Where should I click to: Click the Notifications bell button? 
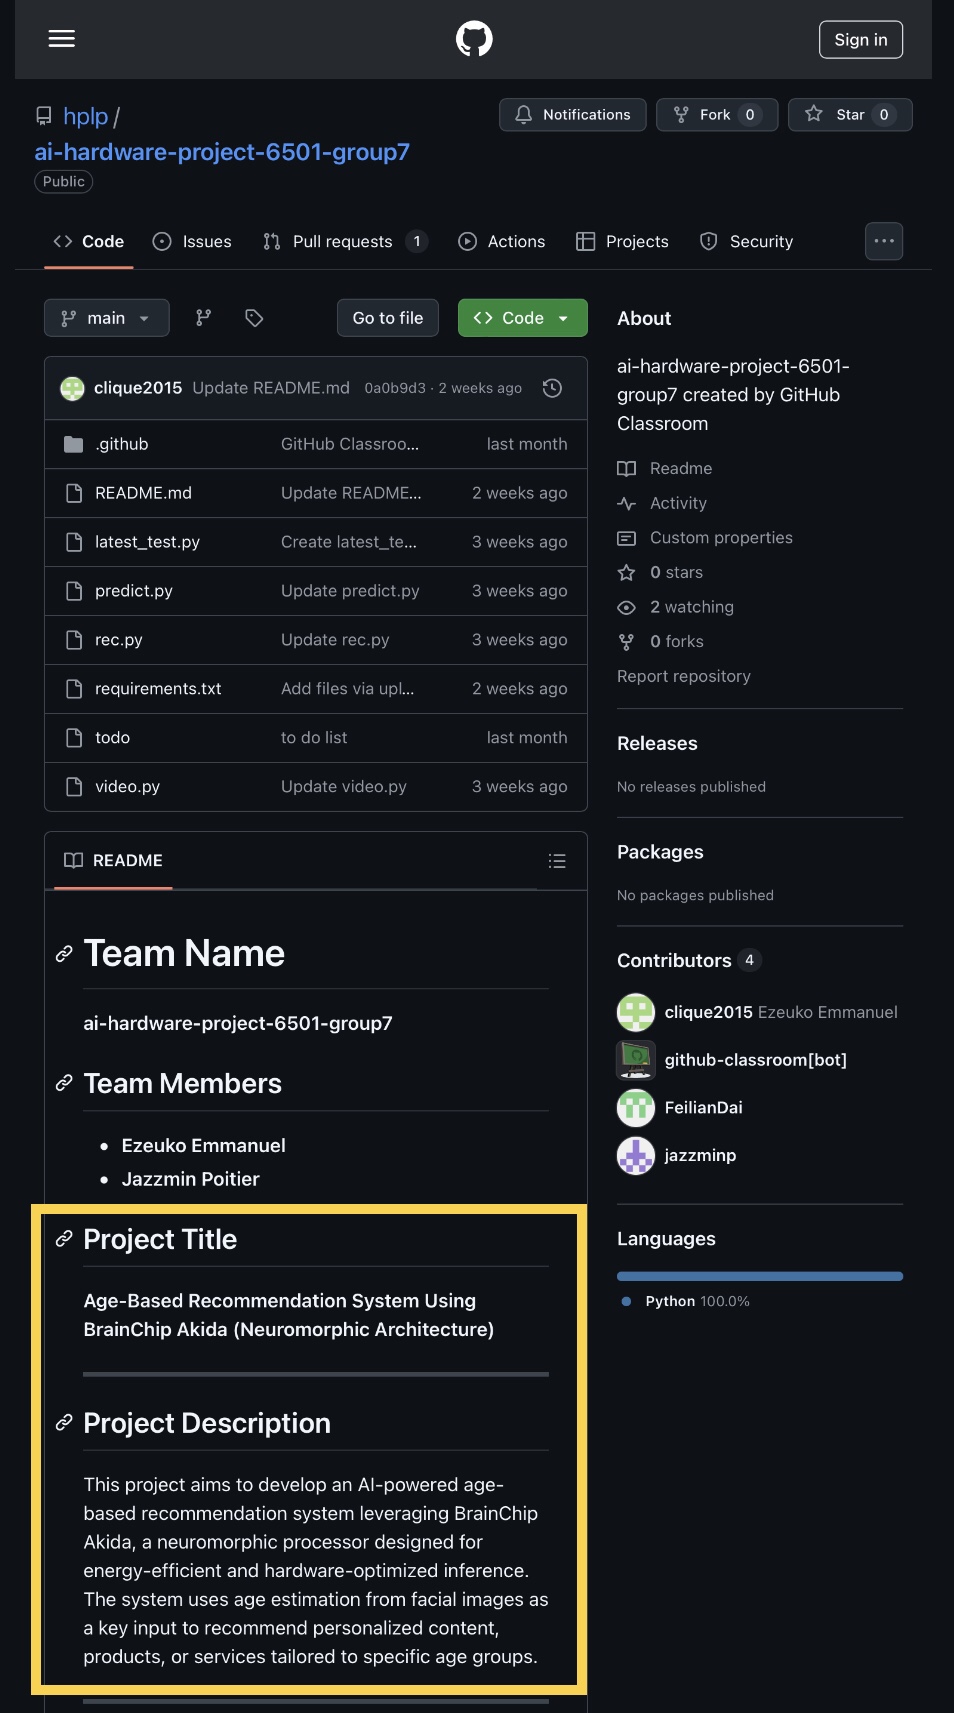click(x=573, y=115)
